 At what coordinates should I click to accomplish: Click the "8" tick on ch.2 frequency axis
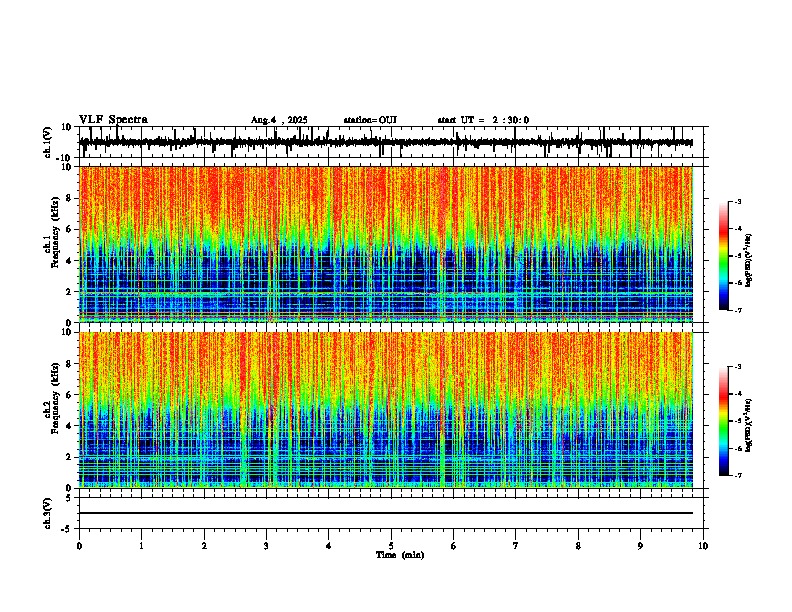click(71, 364)
